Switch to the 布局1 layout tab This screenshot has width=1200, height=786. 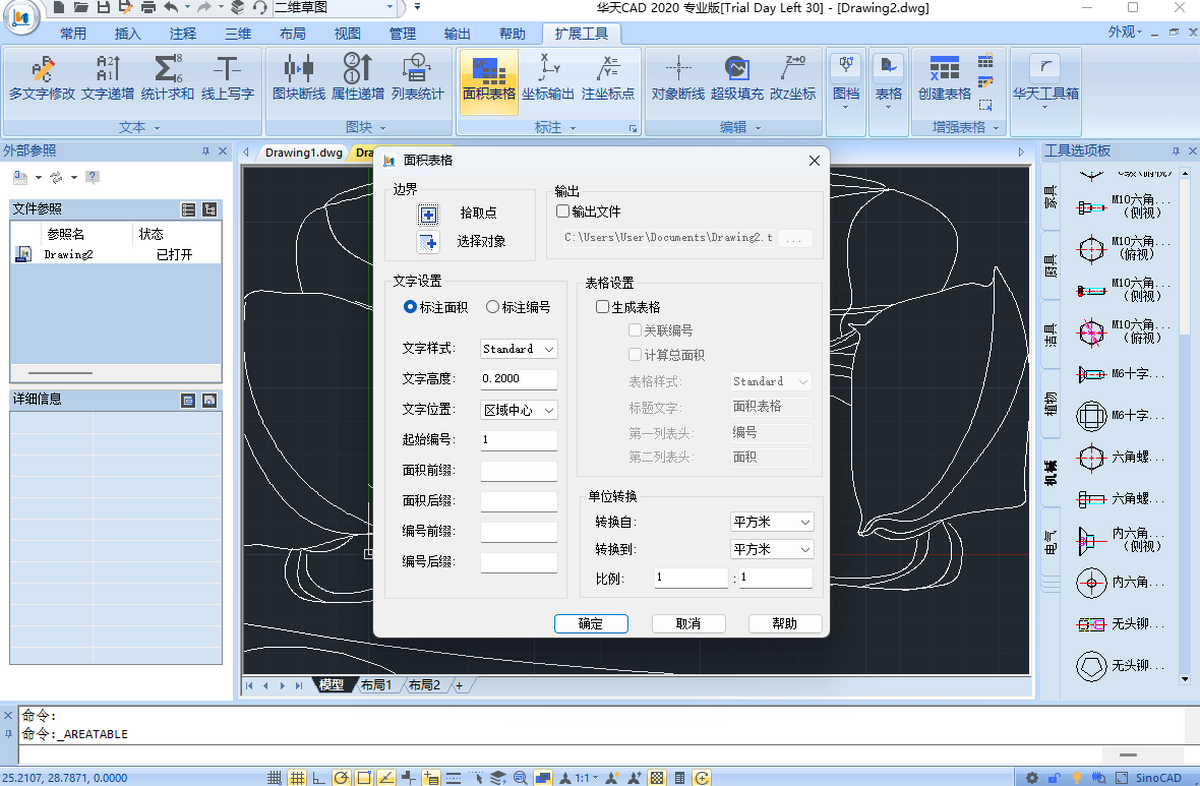[376, 685]
